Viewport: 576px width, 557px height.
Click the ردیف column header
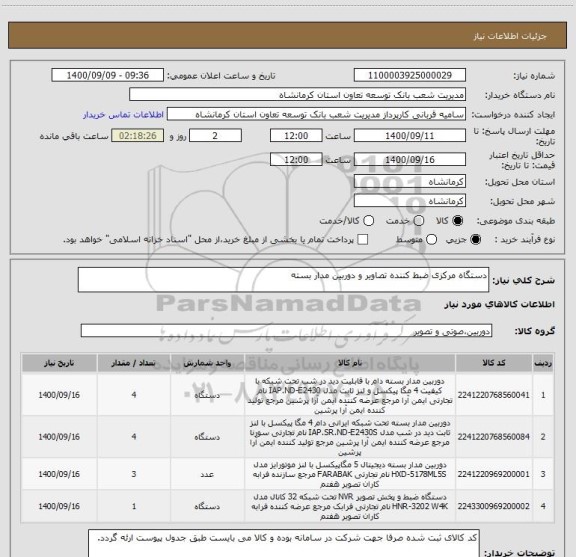pos(543,363)
